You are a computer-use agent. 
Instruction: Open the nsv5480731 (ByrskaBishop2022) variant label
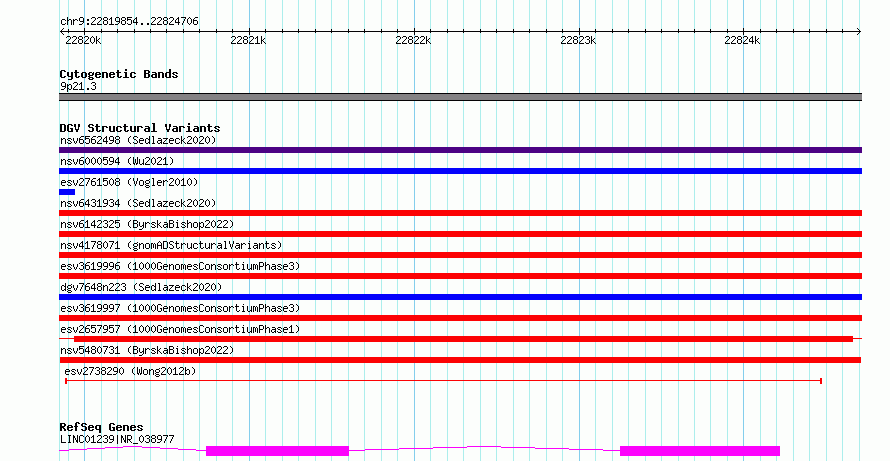(x=147, y=350)
